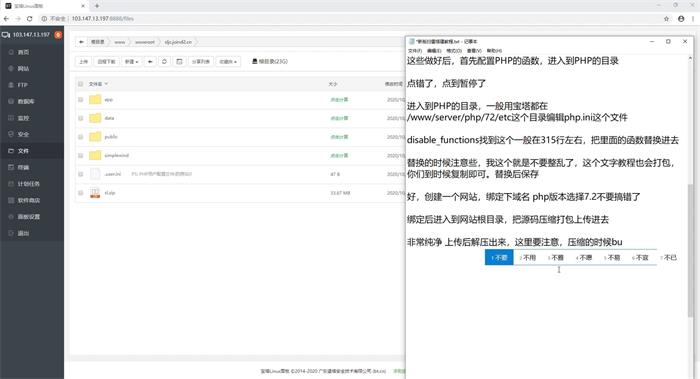700x379 pixels.
Task: Open 终端 terminal in the sidebar
Action: (x=23, y=167)
